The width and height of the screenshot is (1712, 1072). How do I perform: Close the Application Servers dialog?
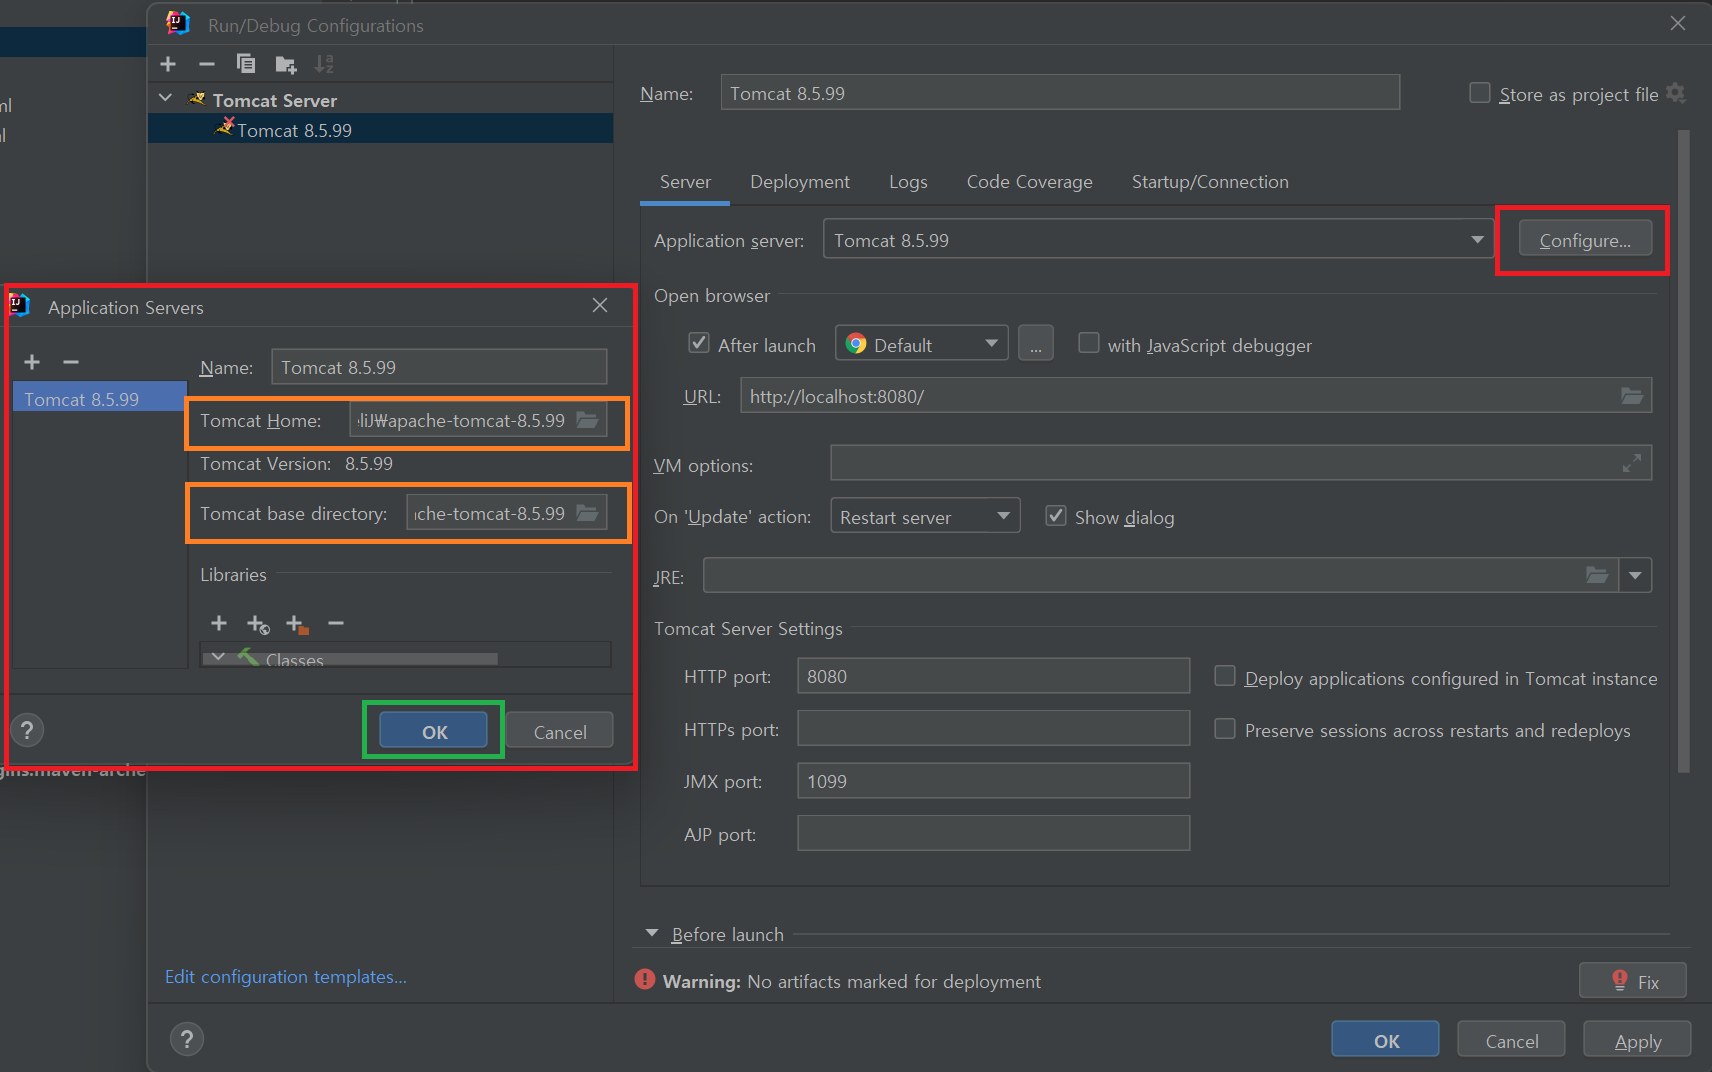tap(600, 305)
